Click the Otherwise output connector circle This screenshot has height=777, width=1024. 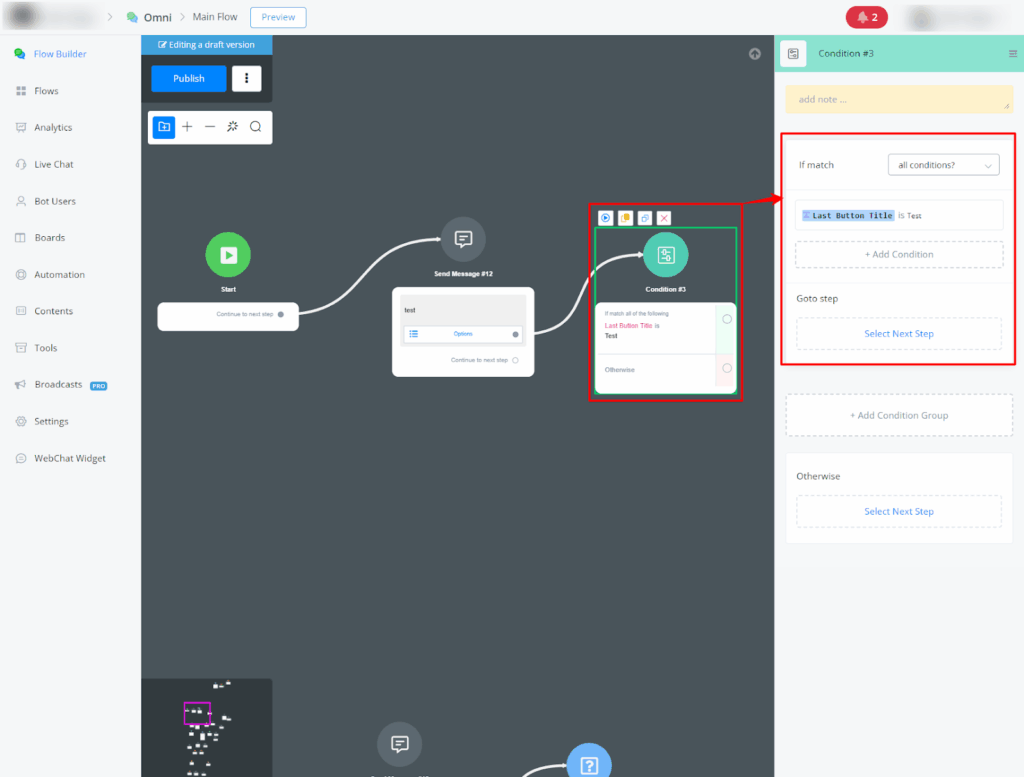727,369
